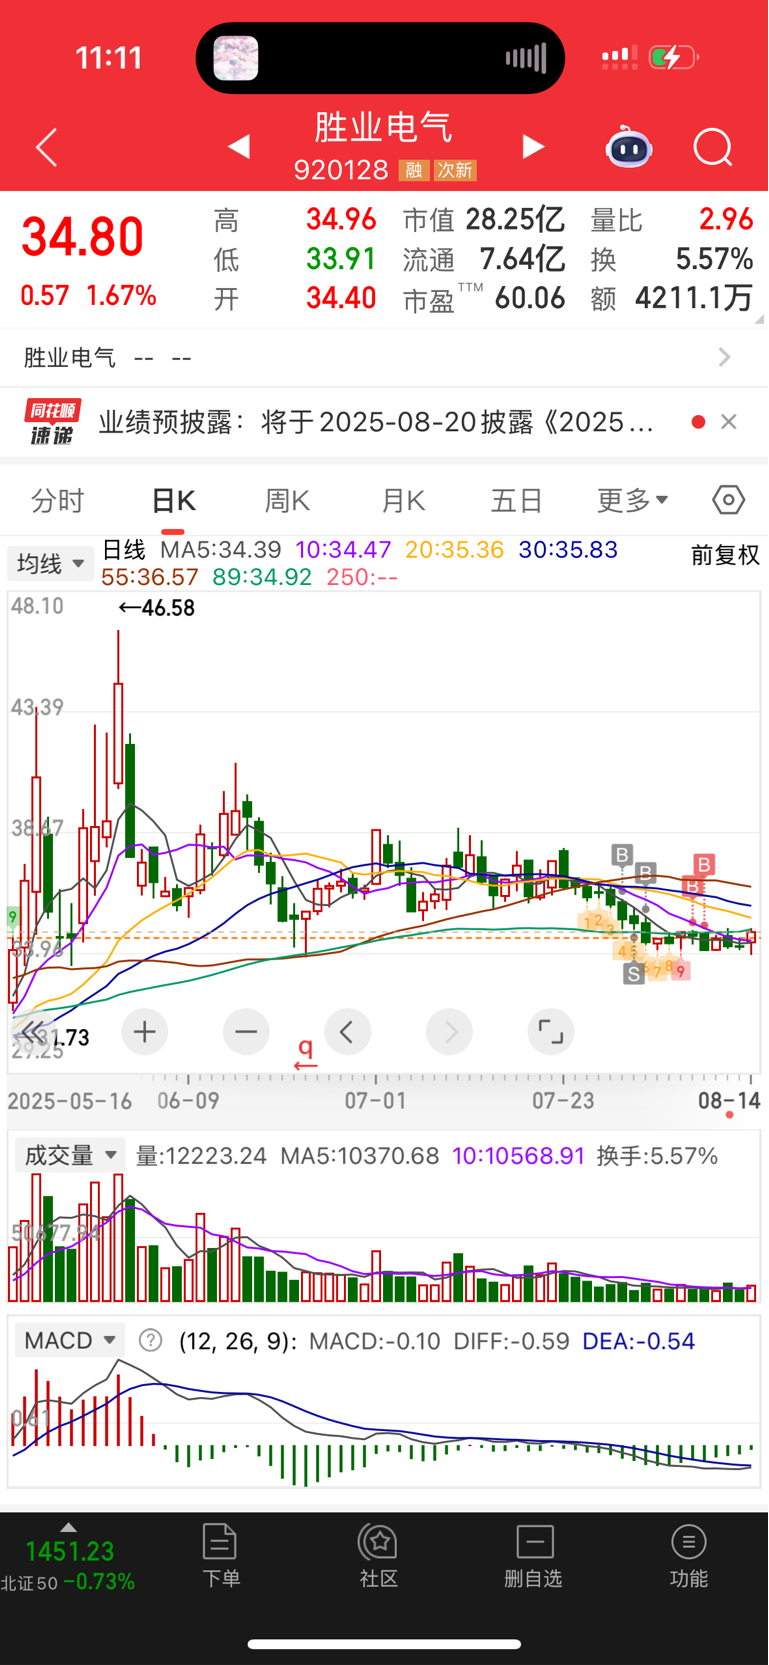Tap the upper gray B buy marker
This screenshot has width=769, height=1665.
click(622, 855)
